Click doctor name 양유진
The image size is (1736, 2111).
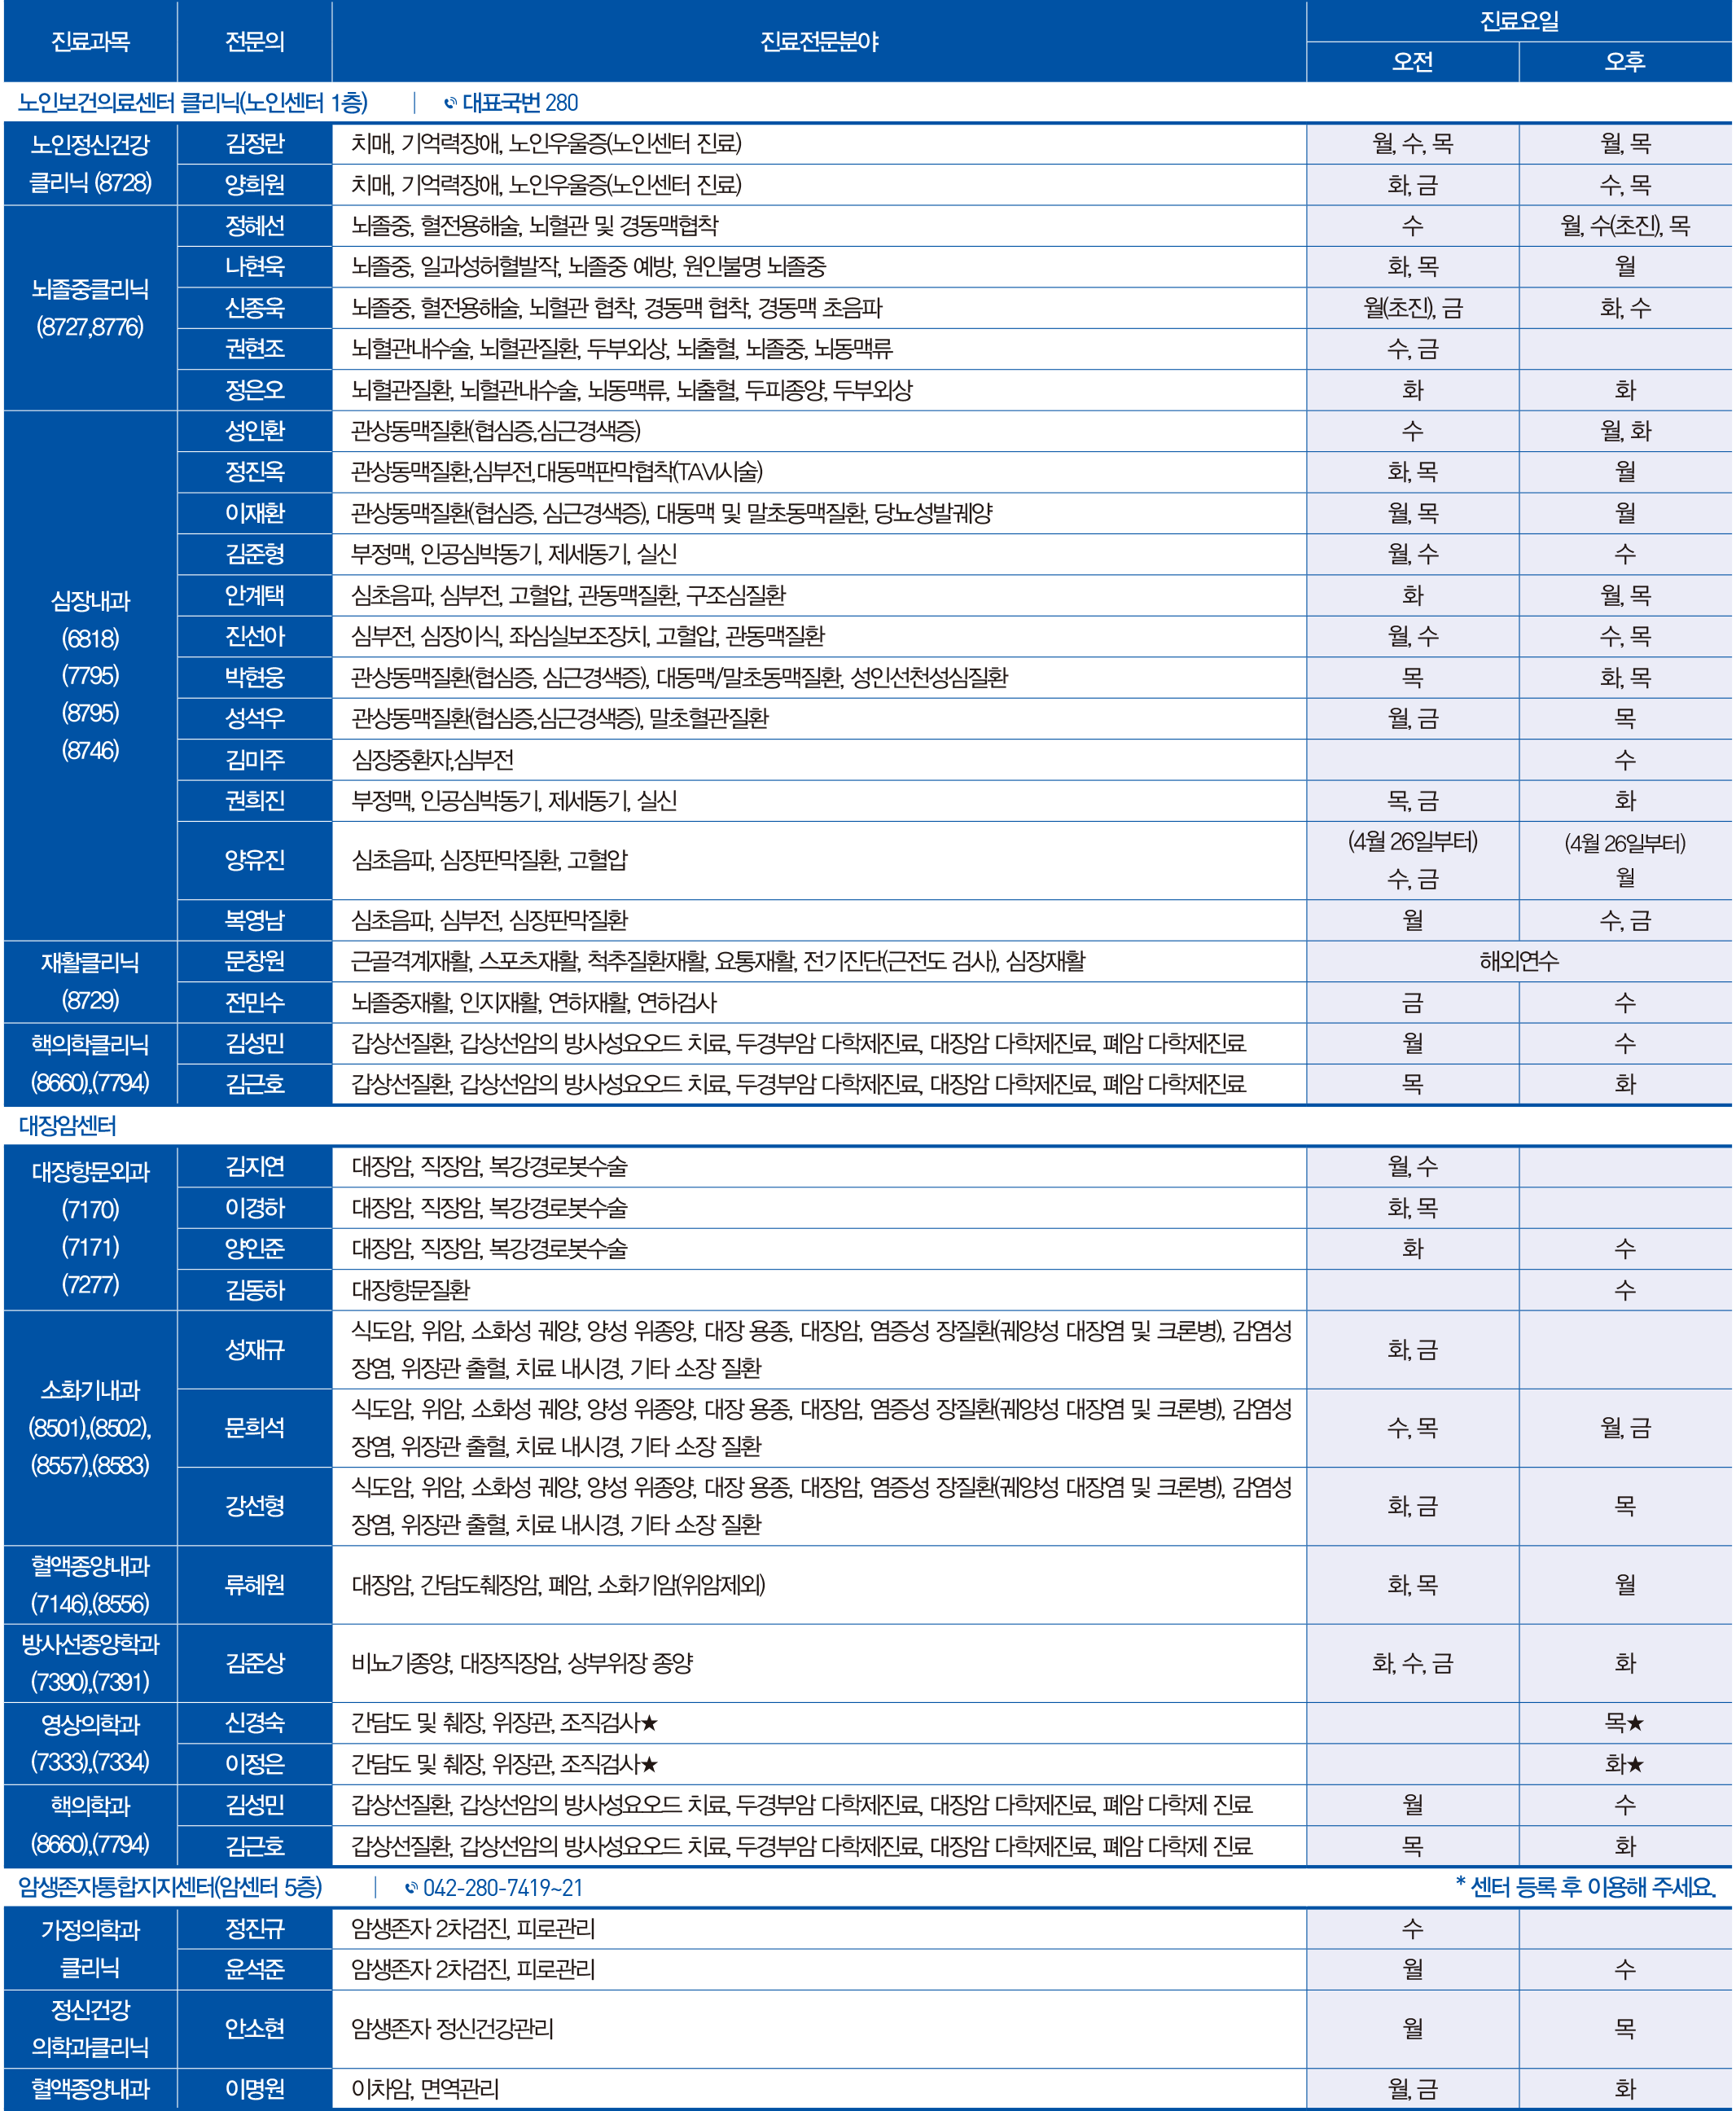click(x=255, y=860)
